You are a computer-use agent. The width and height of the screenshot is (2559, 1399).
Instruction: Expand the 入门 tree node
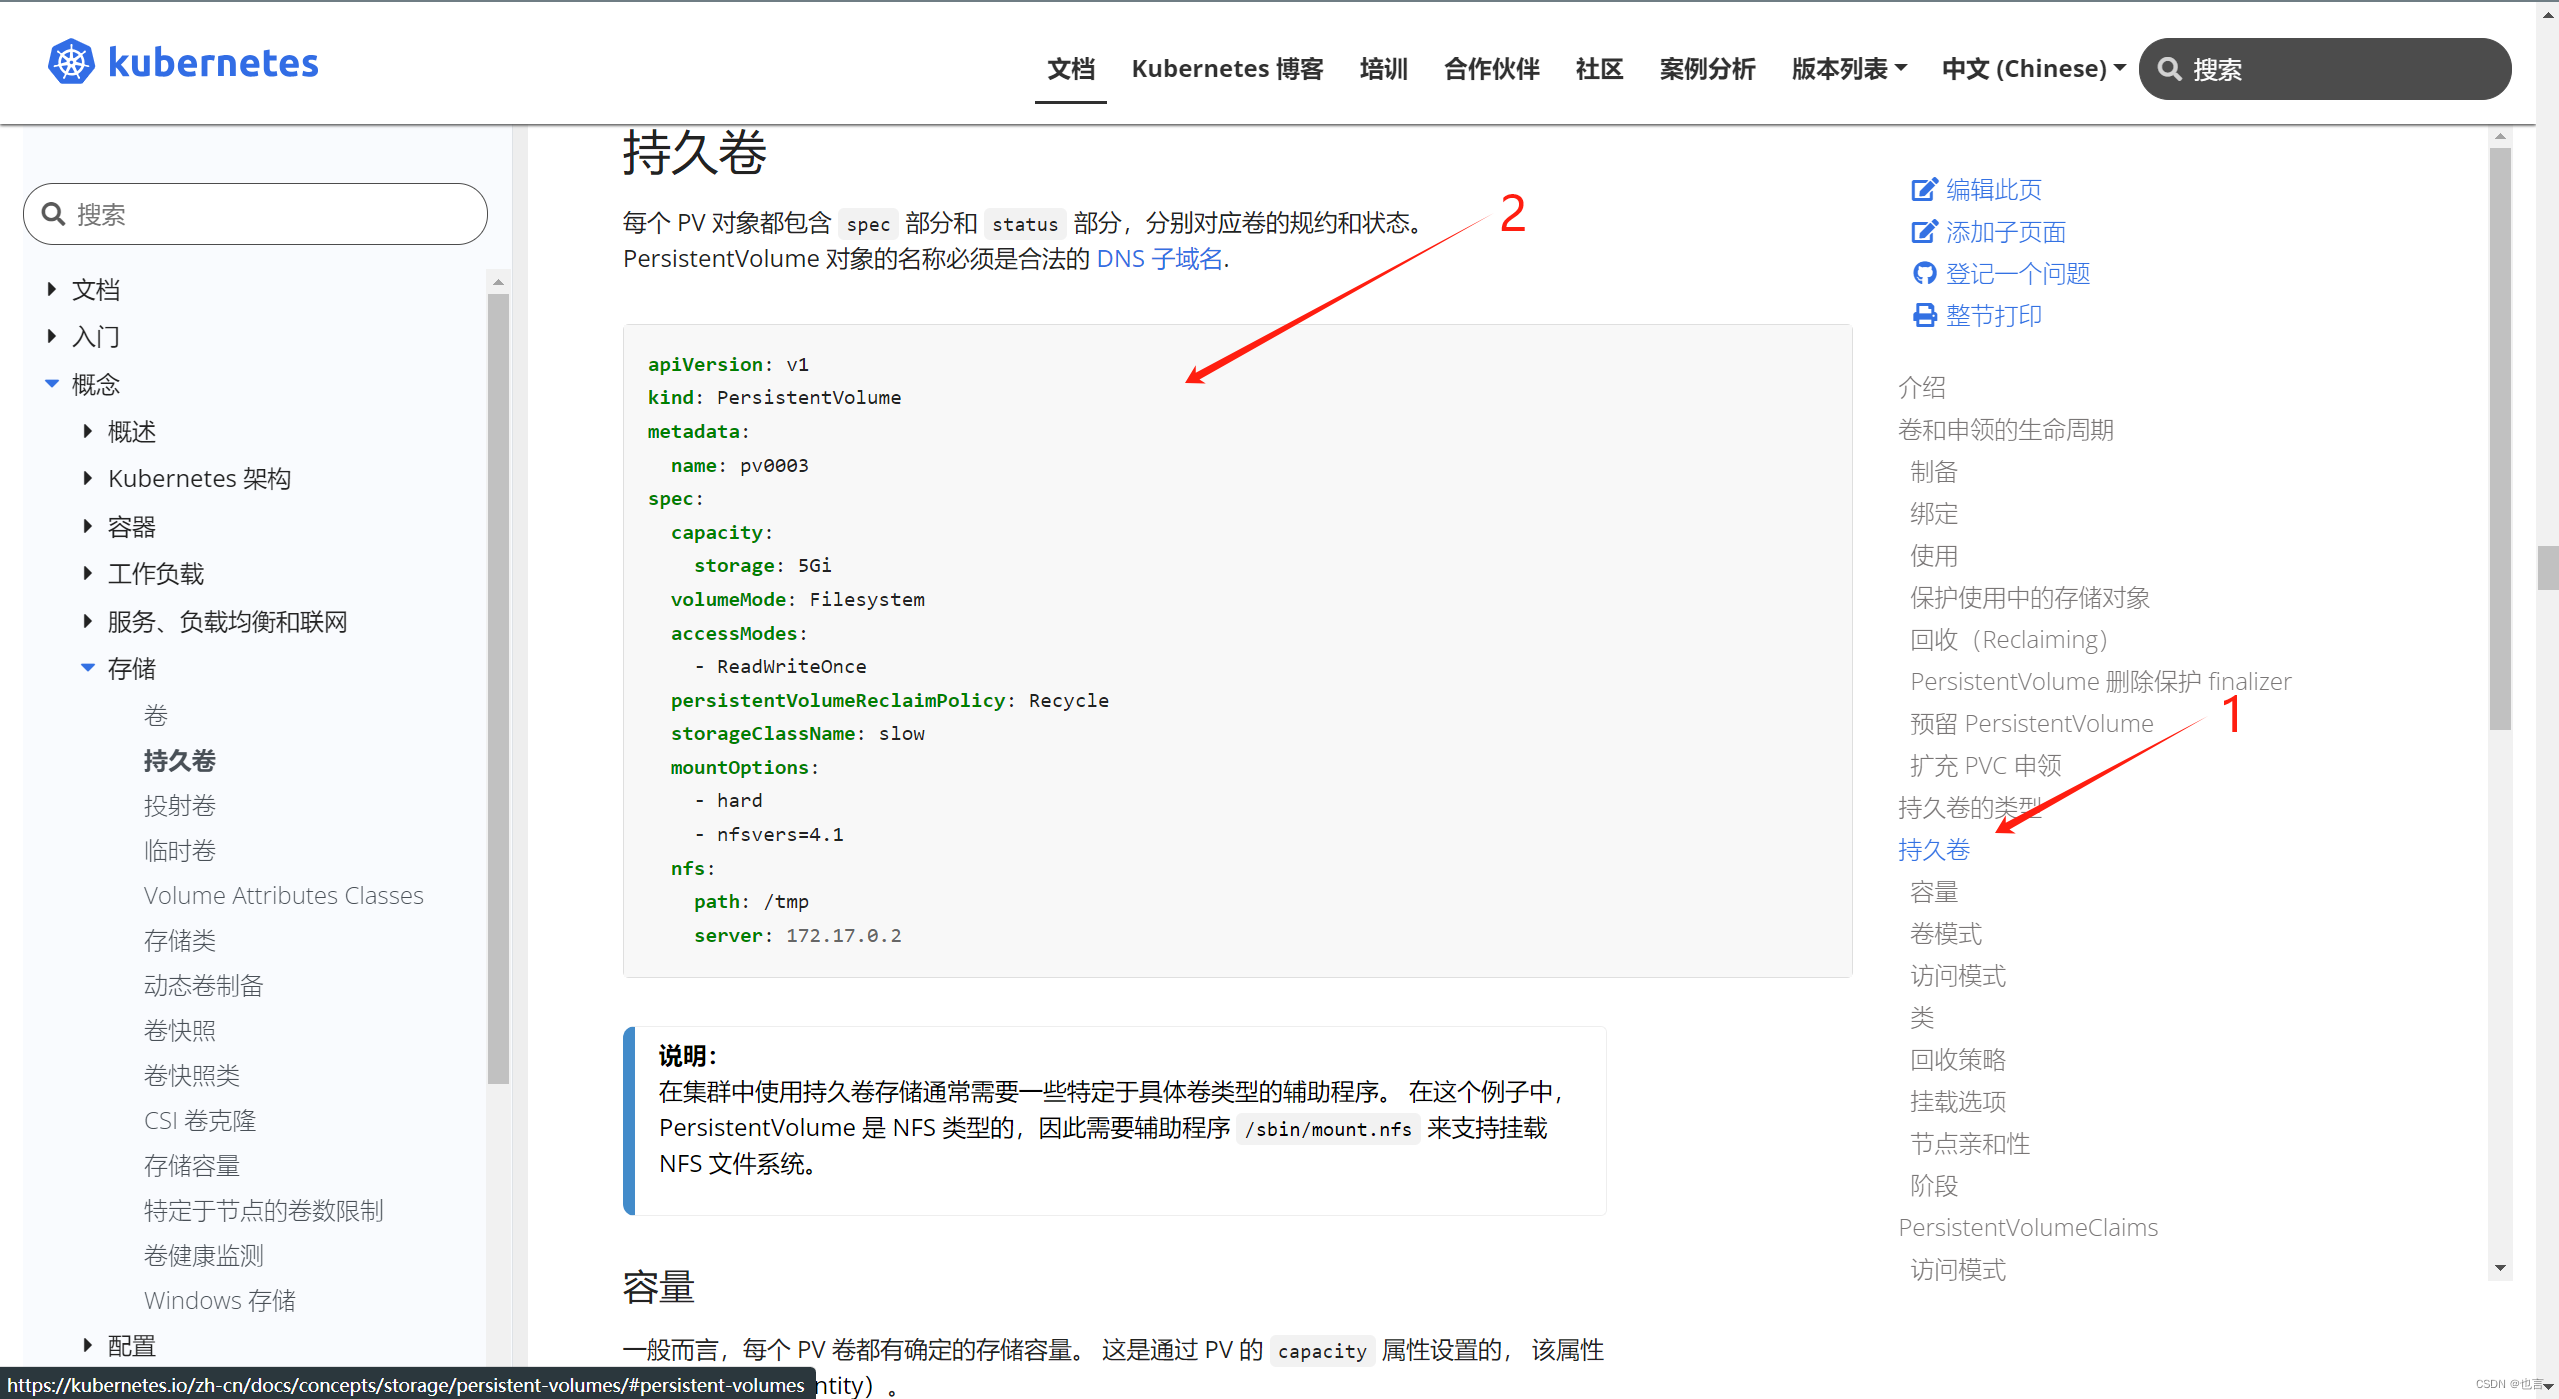[x=52, y=336]
